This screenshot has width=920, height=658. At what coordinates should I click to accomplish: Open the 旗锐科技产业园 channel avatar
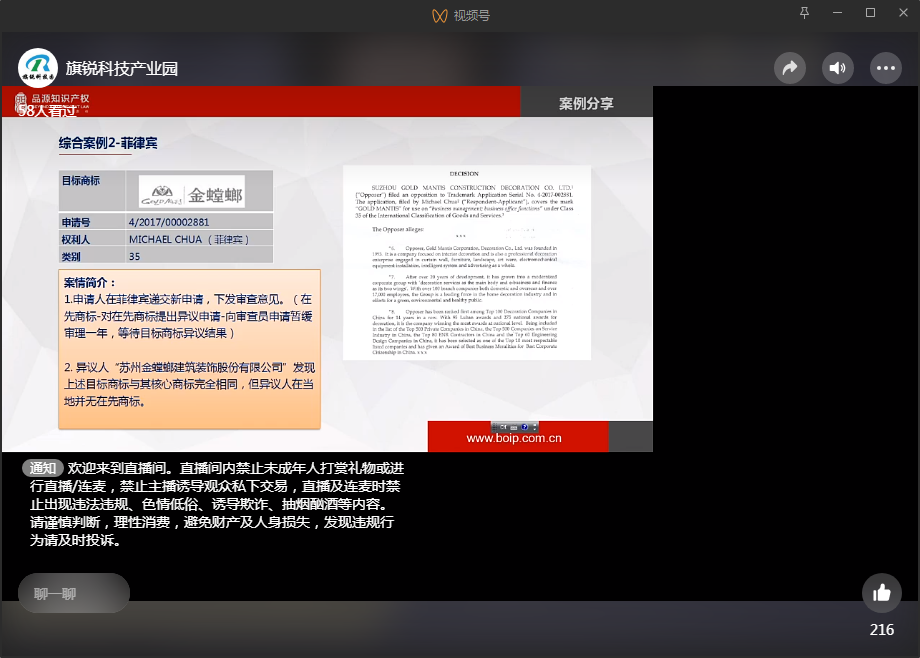38,68
